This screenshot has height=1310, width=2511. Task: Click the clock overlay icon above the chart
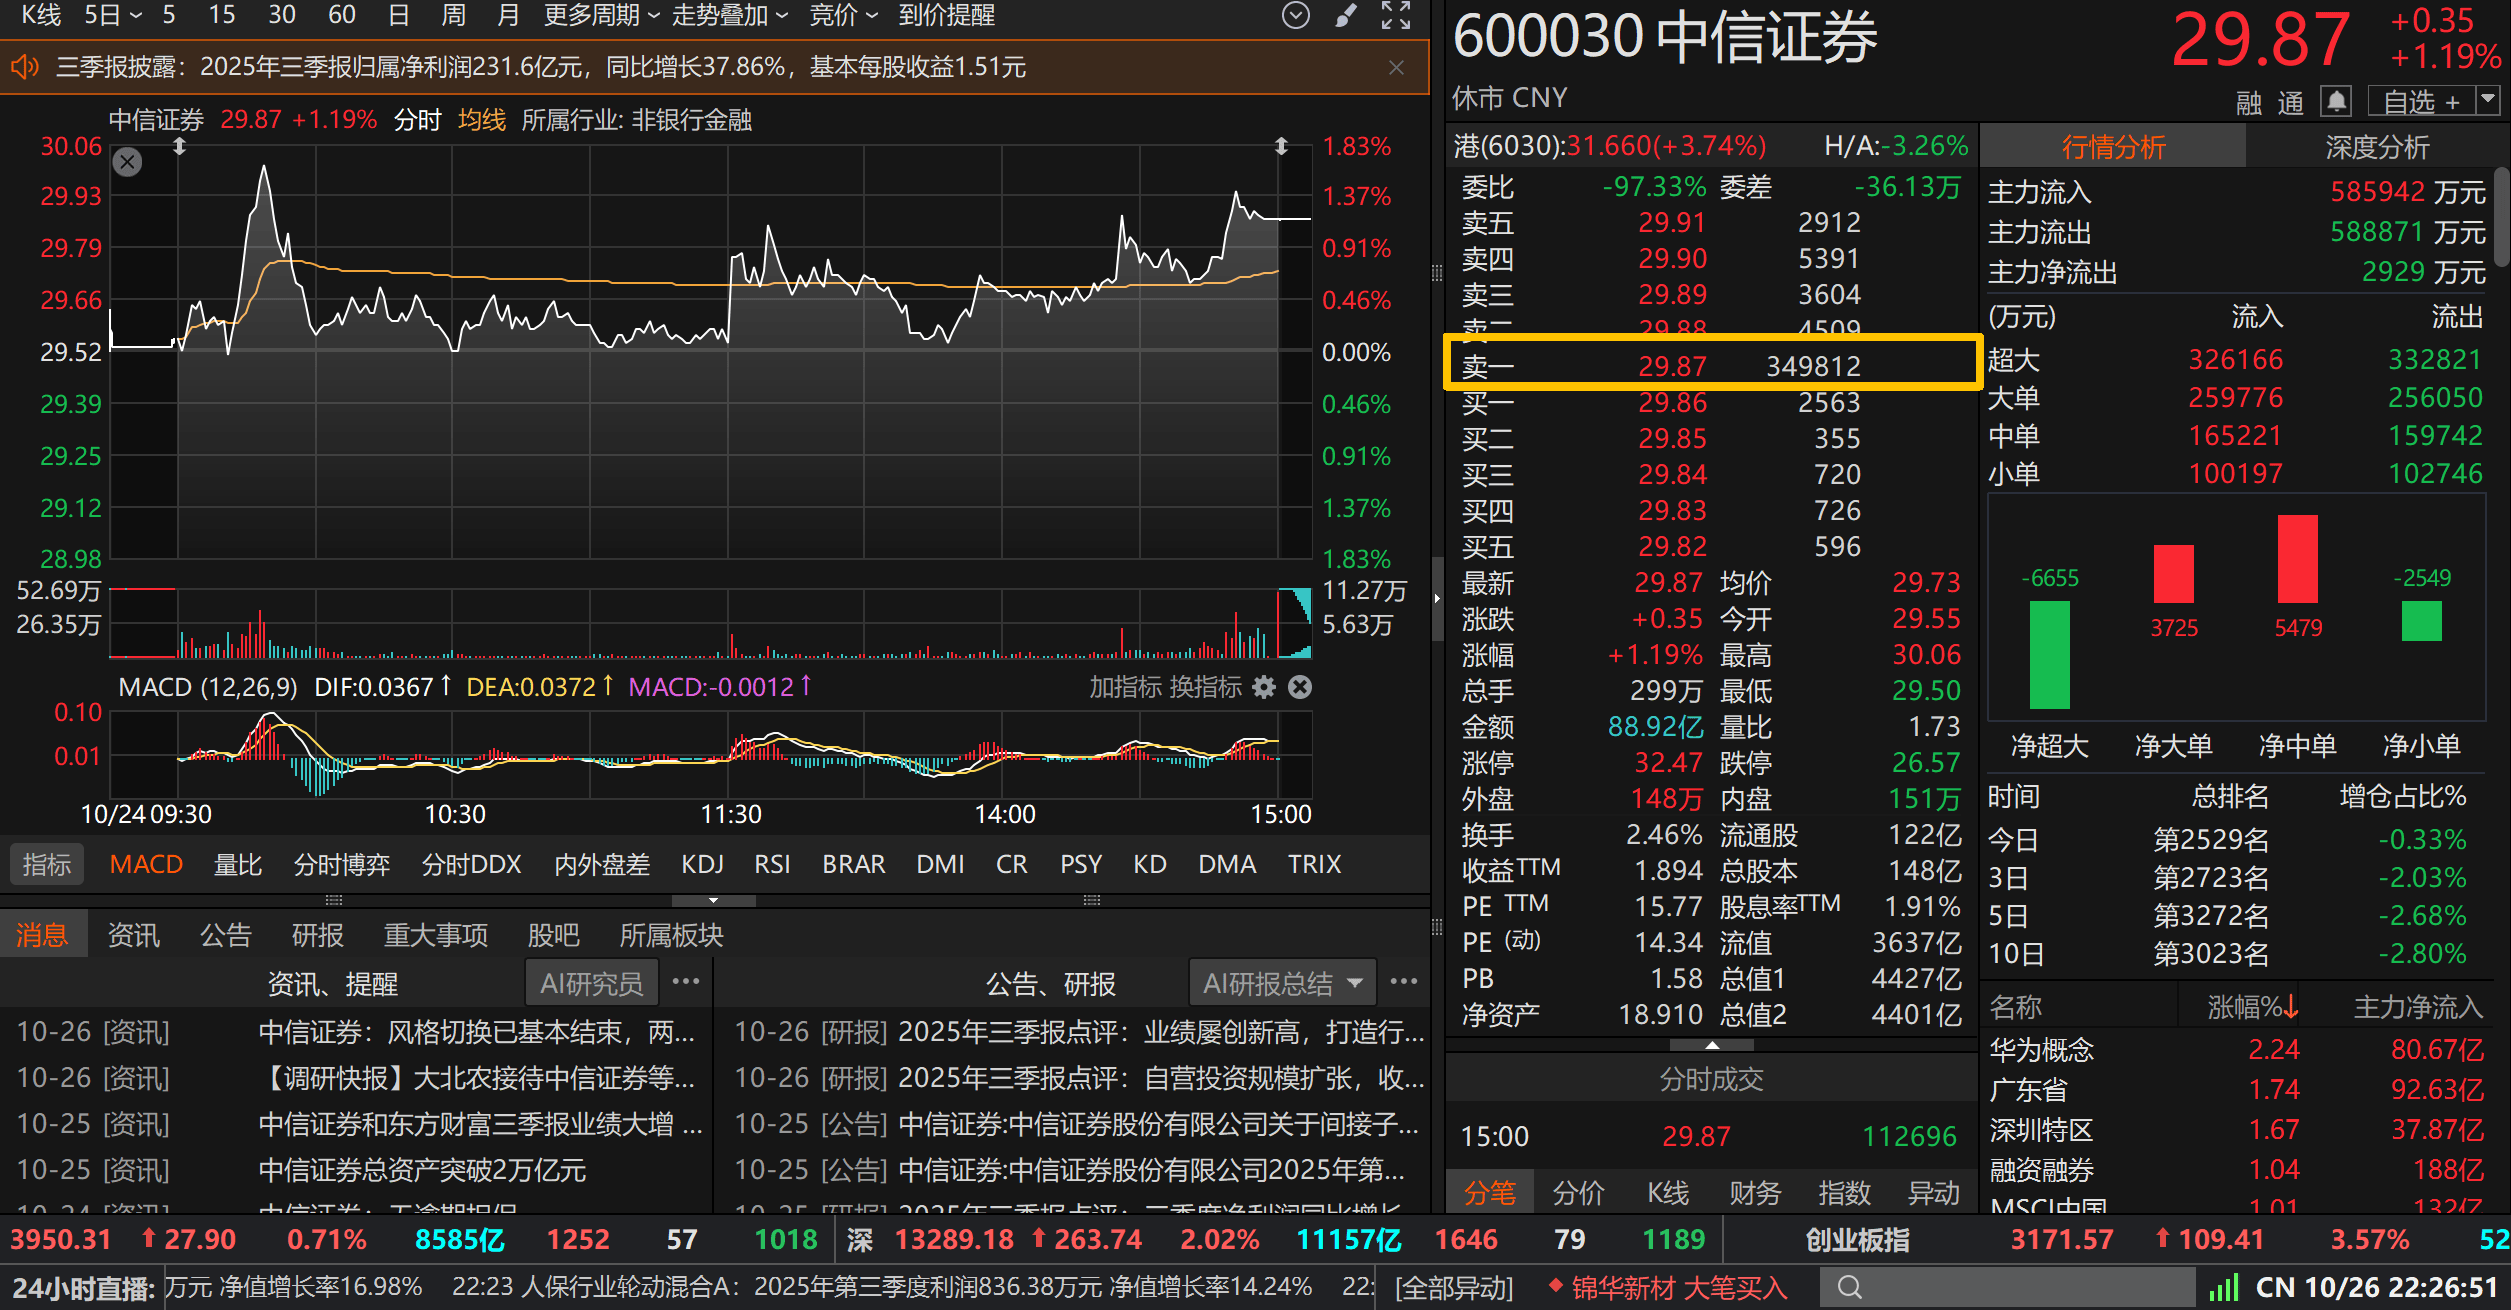click(x=1295, y=15)
